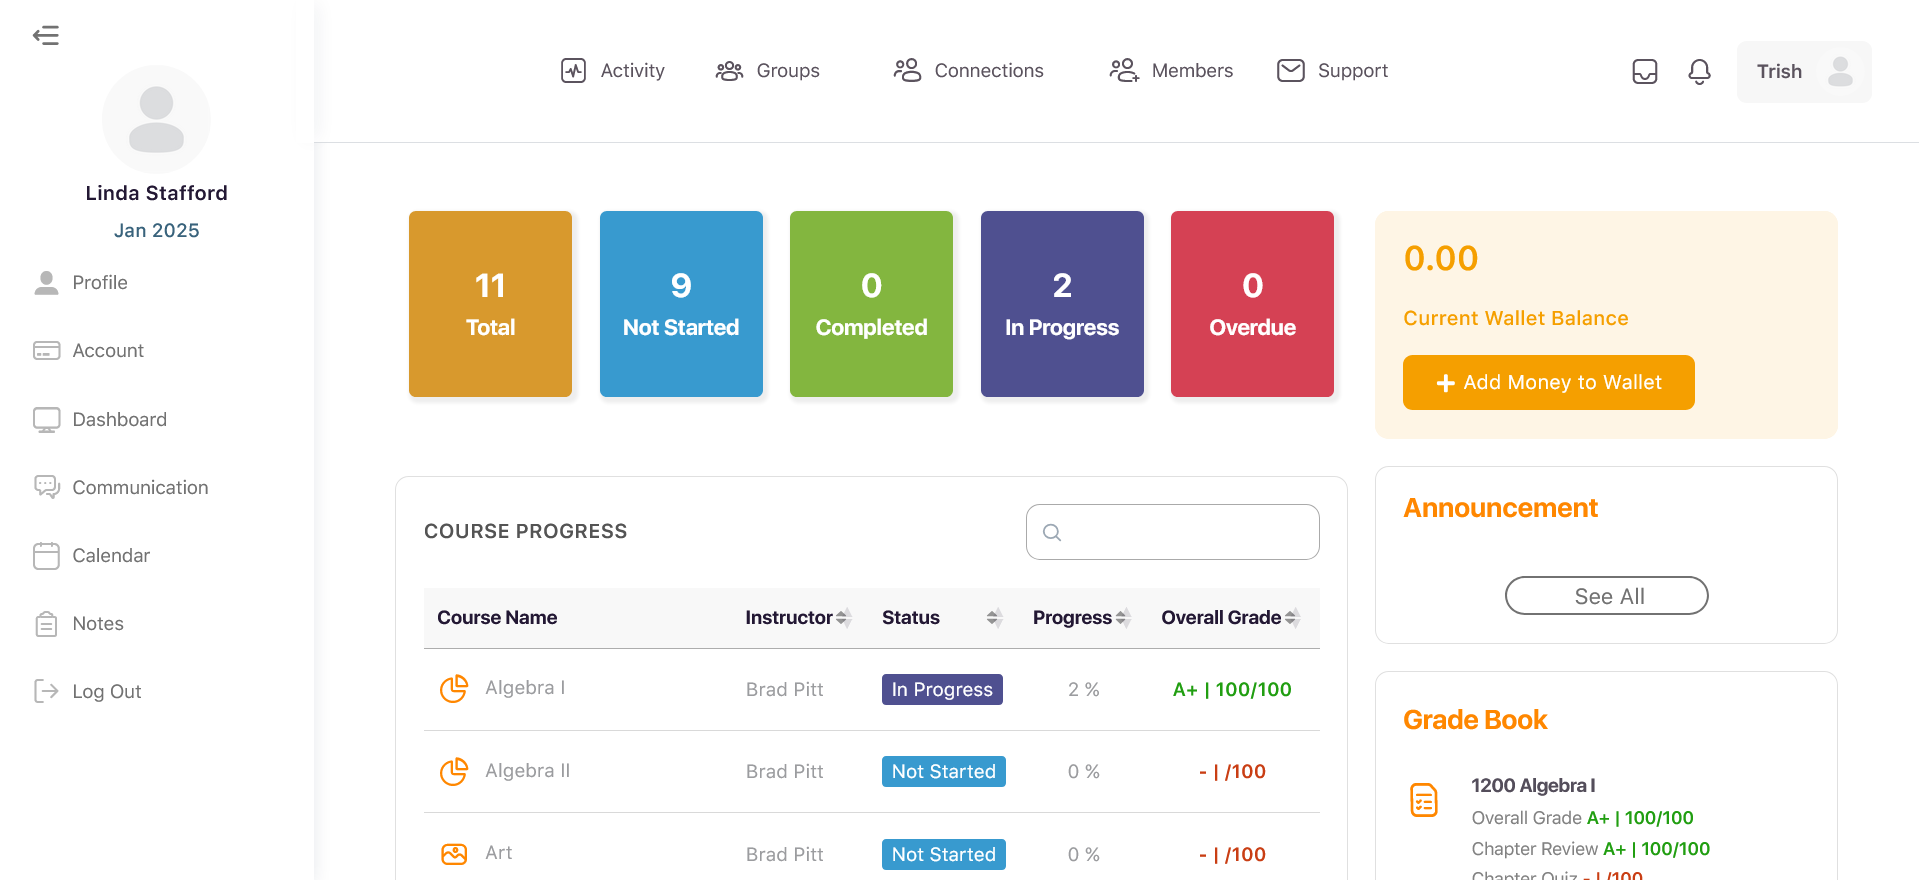Collapse the sidebar with the menu arrow icon
The height and width of the screenshot is (880, 1919).
coord(46,36)
